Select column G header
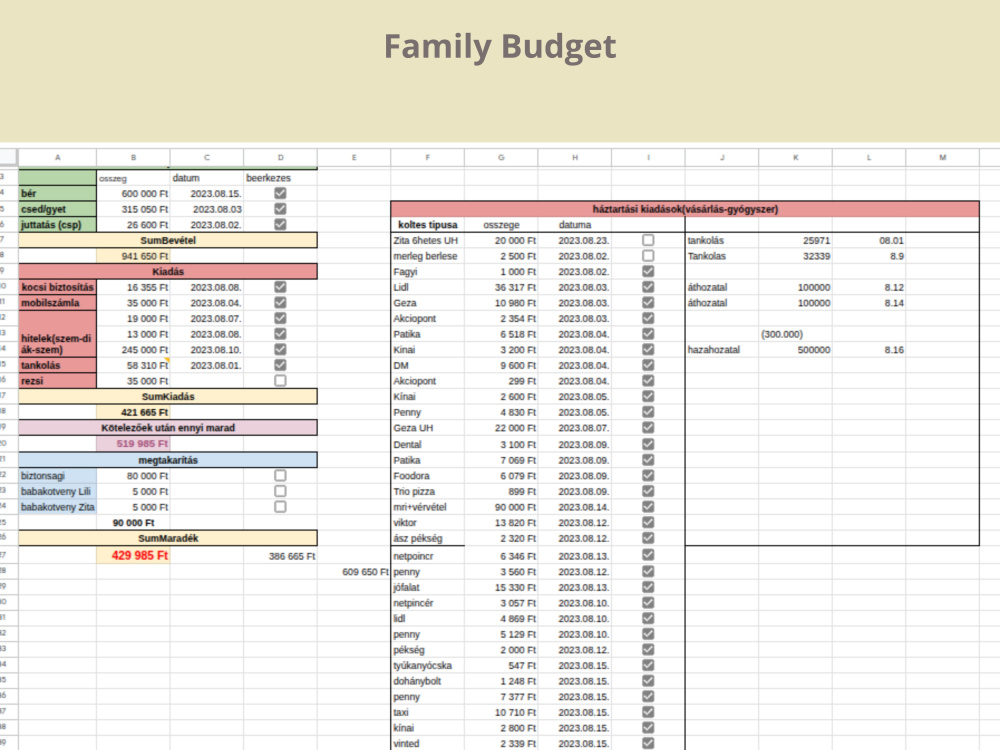Screen dimensions: 1000x750 (501, 157)
